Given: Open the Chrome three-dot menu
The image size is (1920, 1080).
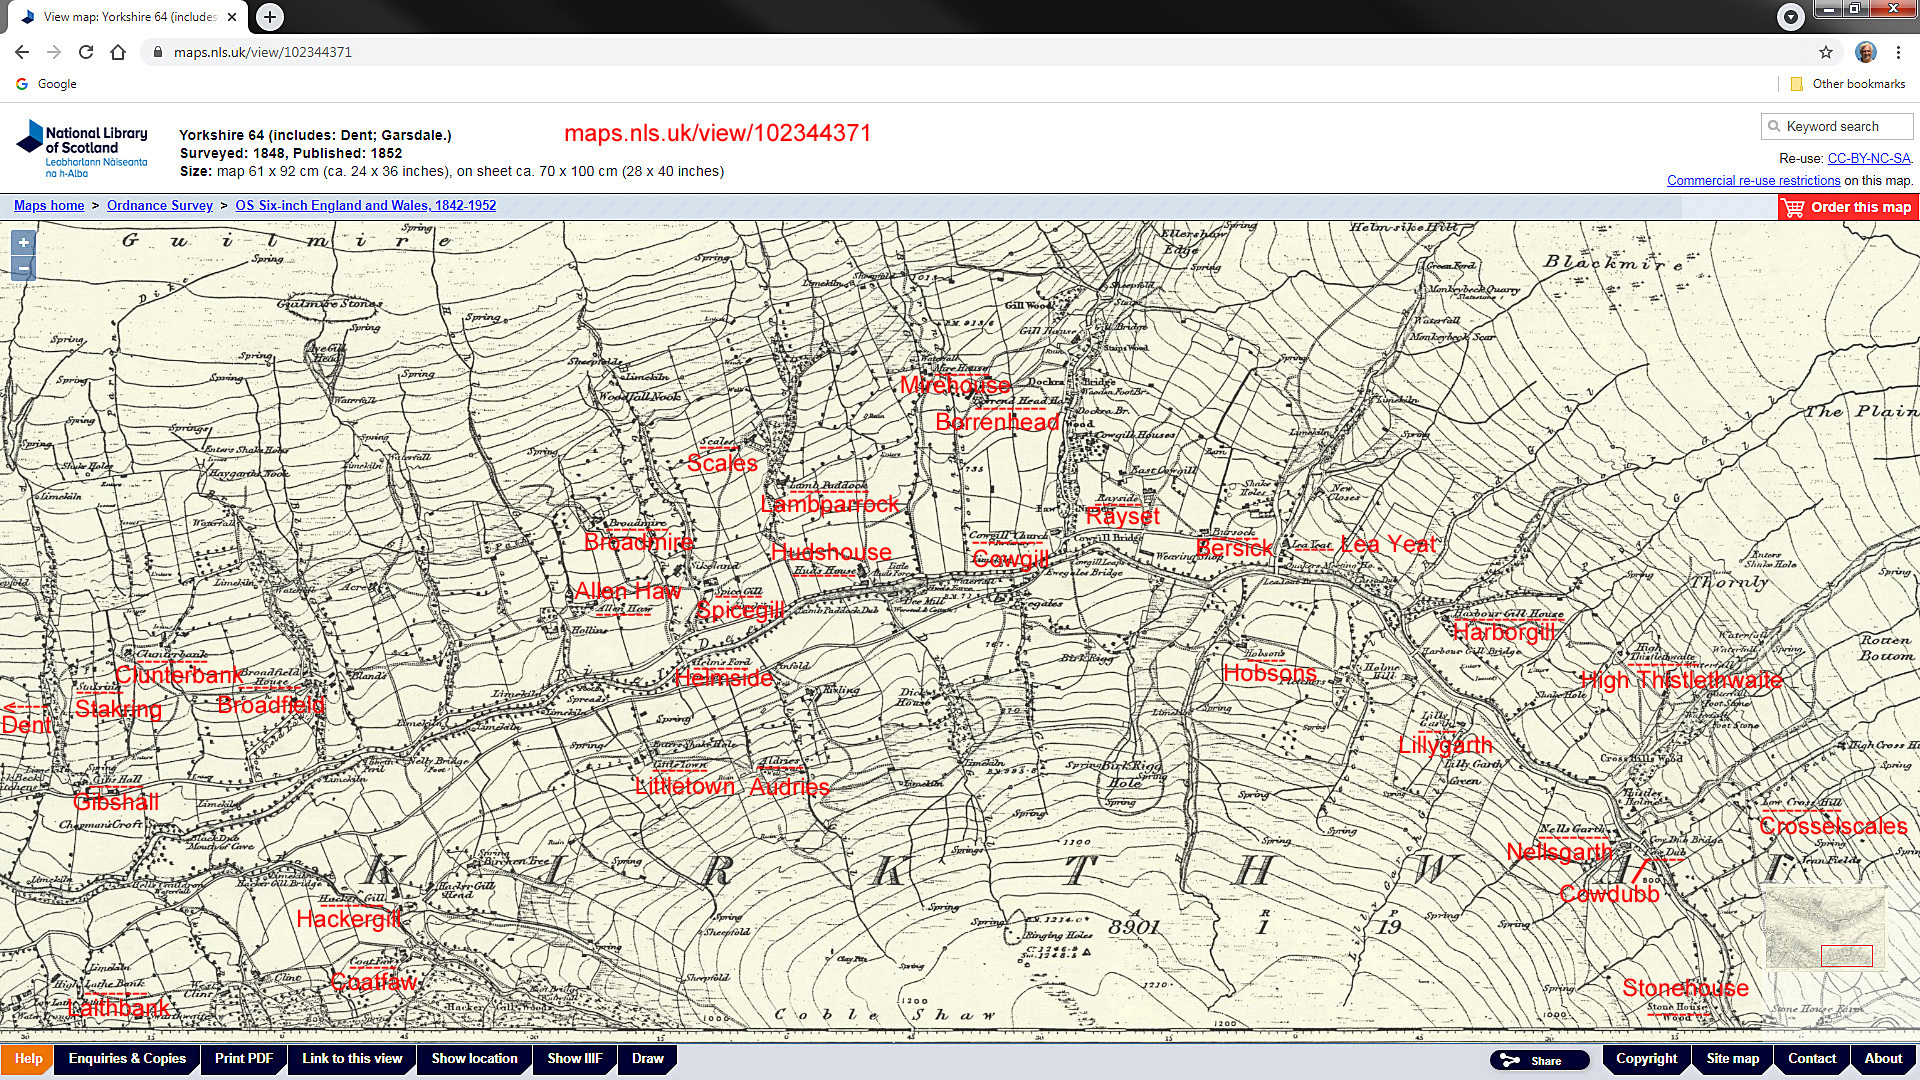Looking at the screenshot, I should [x=1898, y=52].
